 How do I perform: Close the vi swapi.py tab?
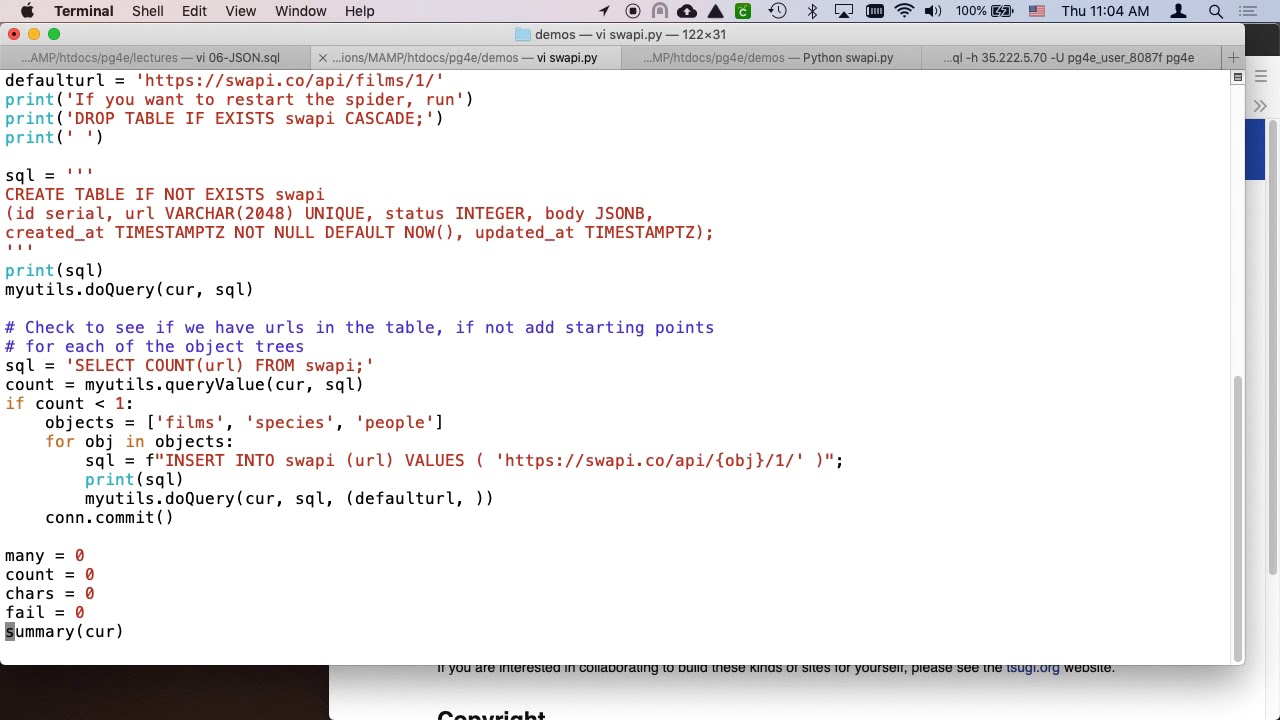(322, 58)
